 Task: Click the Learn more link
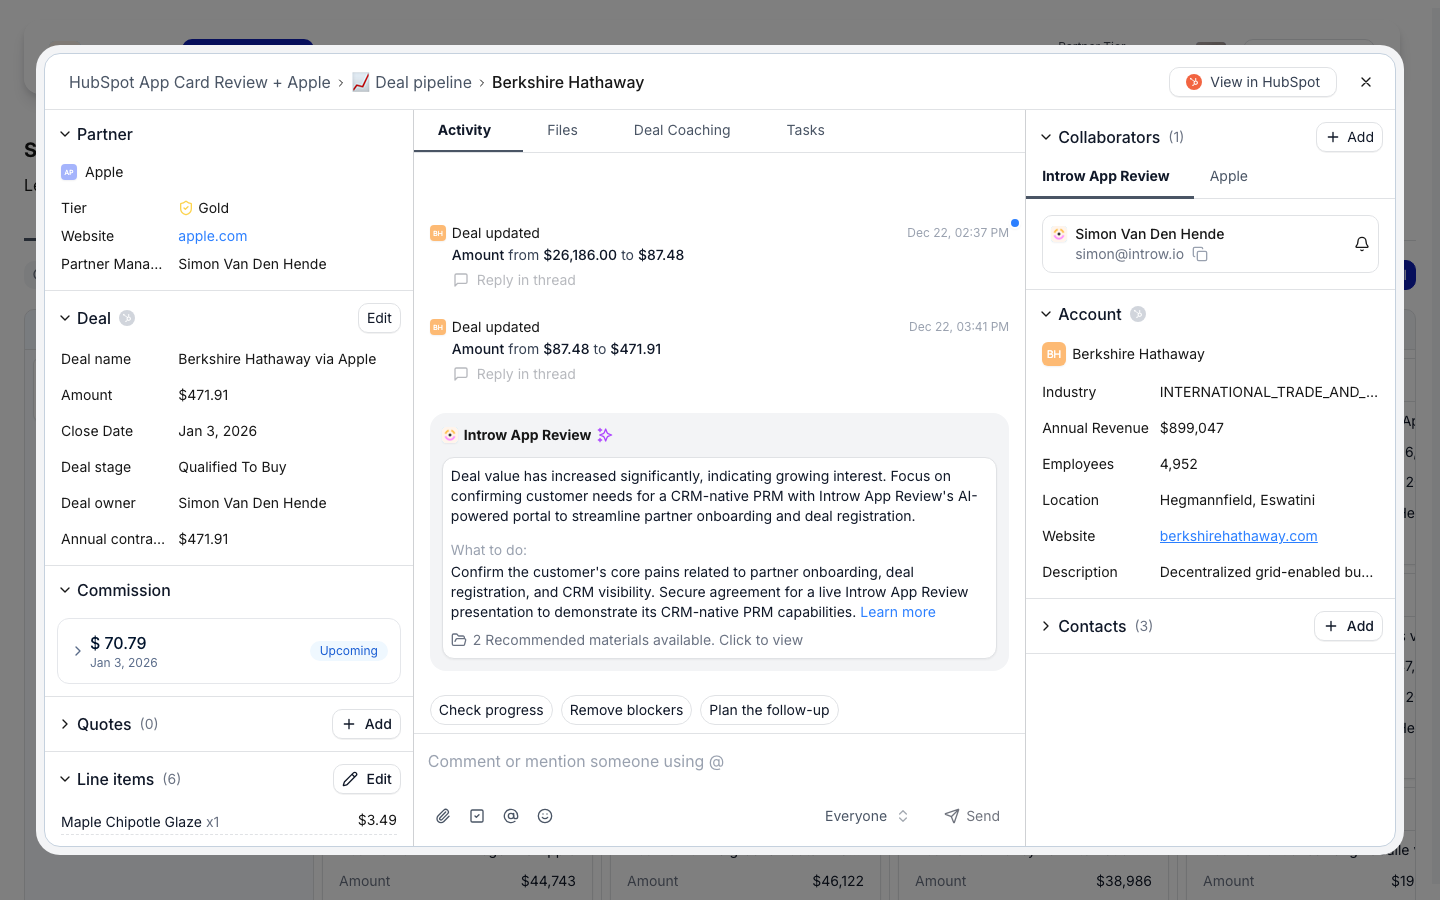pos(898,612)
